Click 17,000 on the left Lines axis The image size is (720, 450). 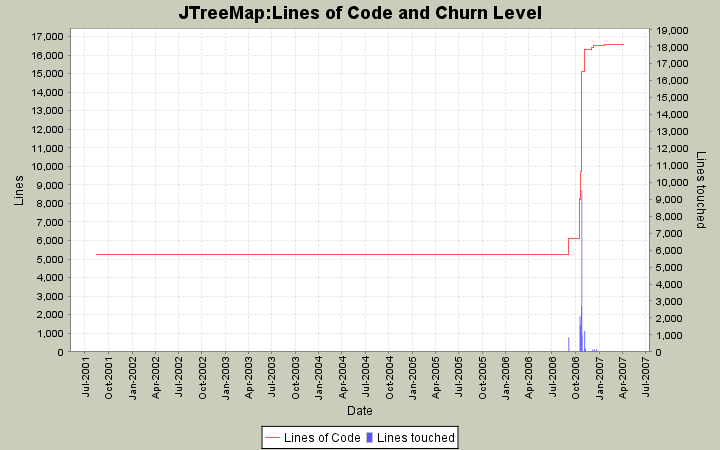(x=47, y=36)
